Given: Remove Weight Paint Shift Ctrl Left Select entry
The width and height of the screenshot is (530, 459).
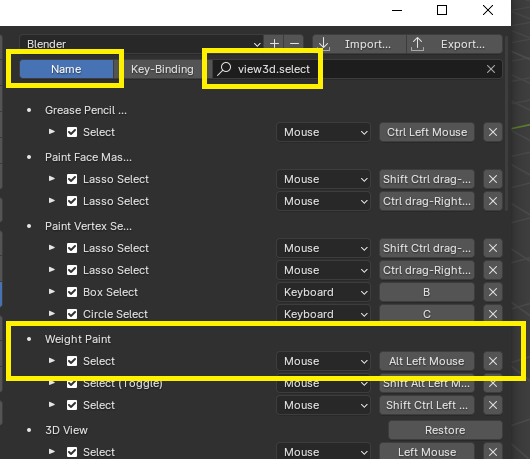Looking at the screenshot, I should click(493, 405).
